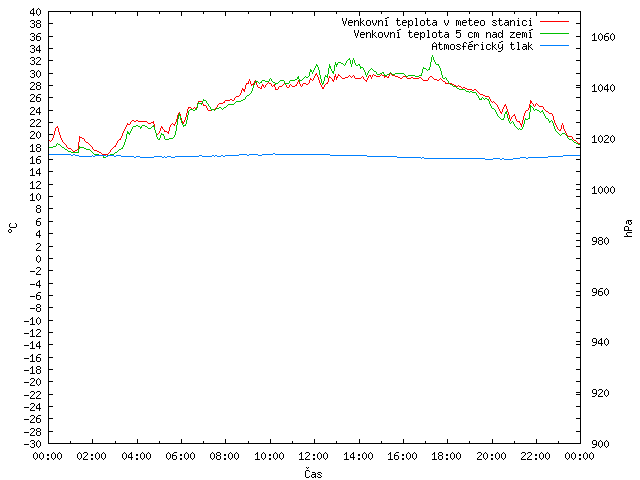The height and width of the screenshot is (480, 640).
Task: Click the right axis value 920
Action: pos(600,393)
